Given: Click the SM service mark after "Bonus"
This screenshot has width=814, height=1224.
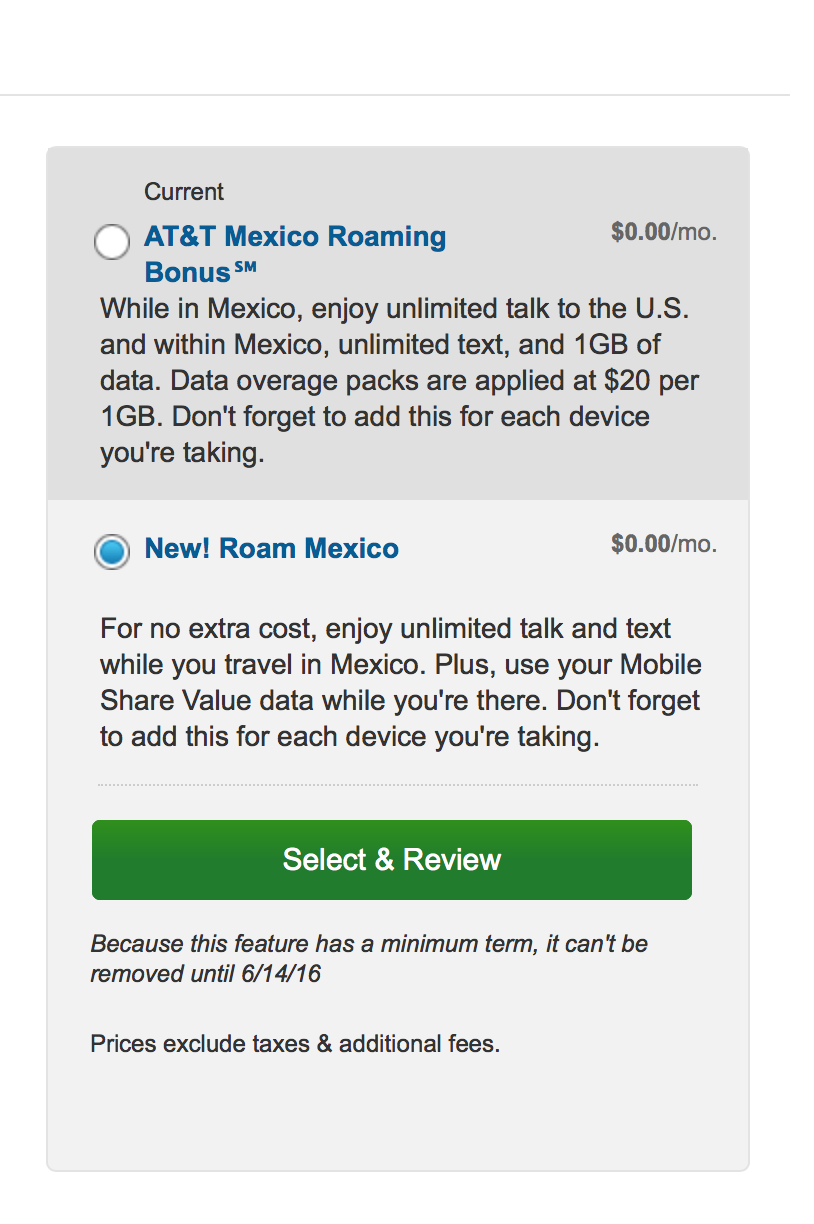Looking at the screenshot, I should (246, 267).
